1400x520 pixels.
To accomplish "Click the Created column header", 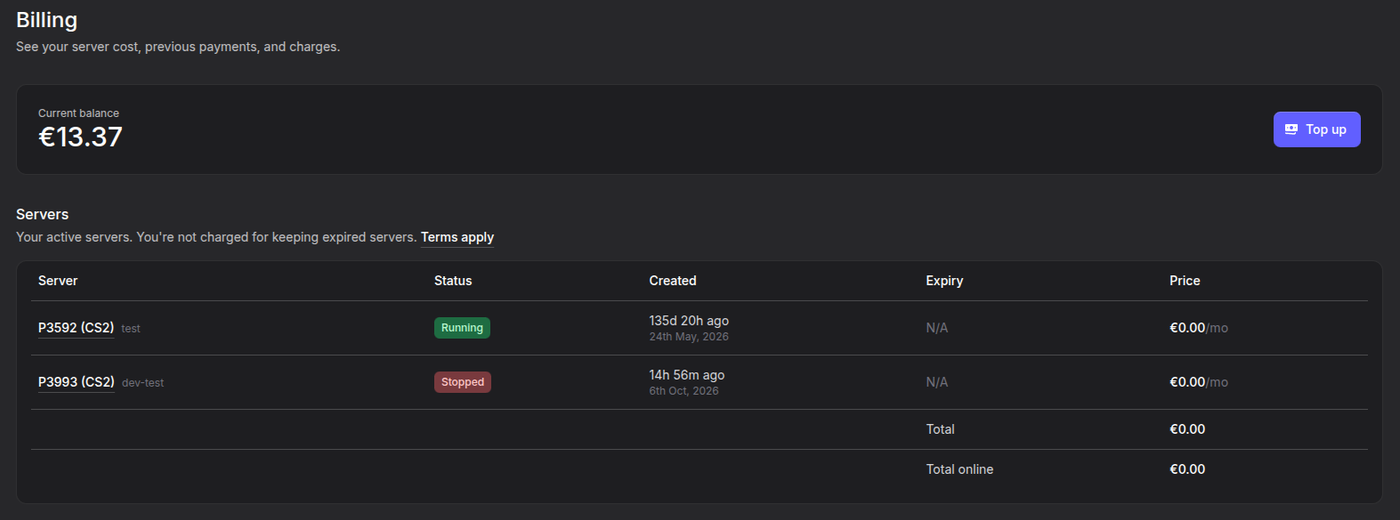I will tap(673, 280).
